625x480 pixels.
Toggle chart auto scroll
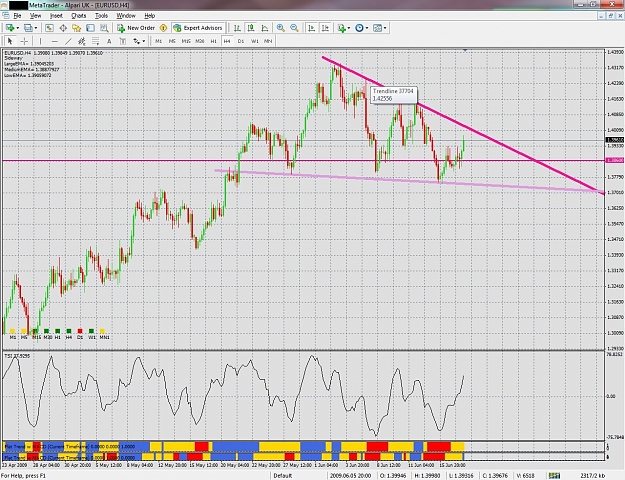[x=312, y=28]
